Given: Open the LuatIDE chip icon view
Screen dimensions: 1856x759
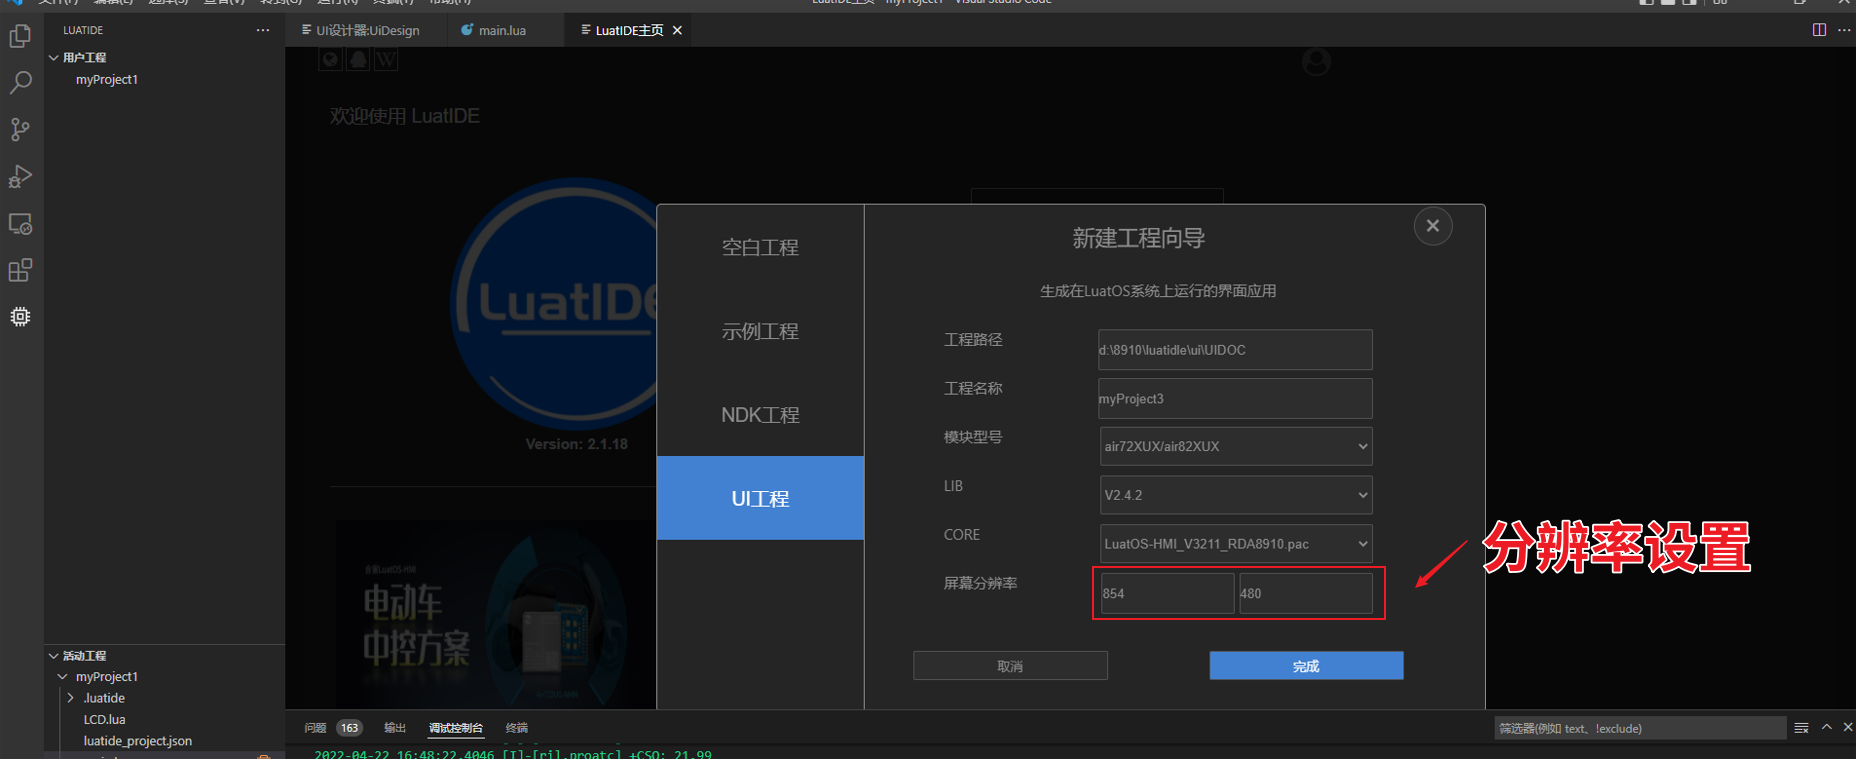Looking at the screenshot, I should [x=20, y=317].
